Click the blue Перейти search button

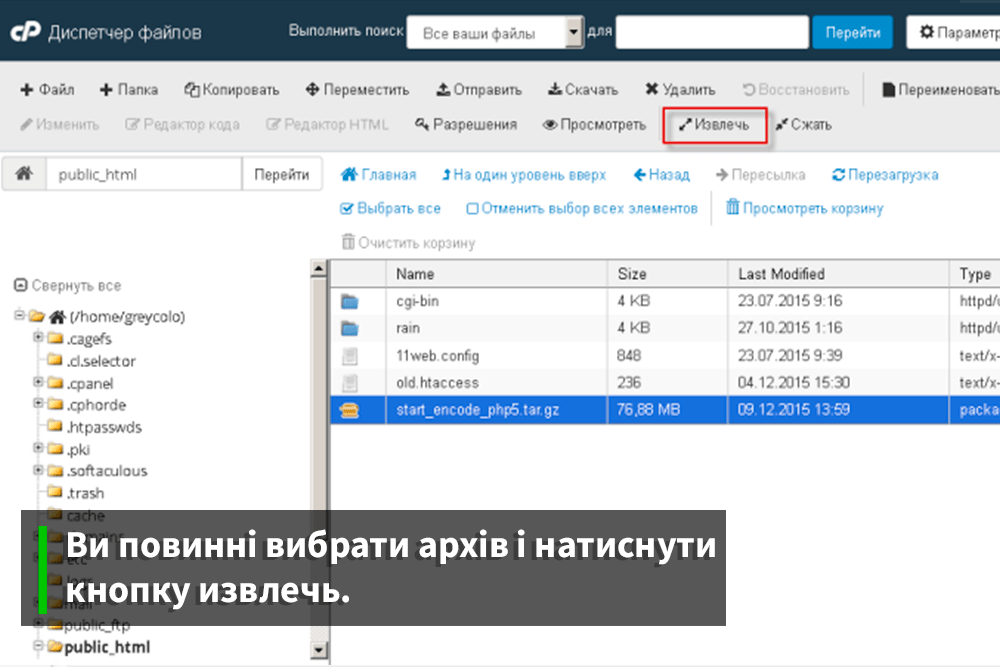pyautogui.click(x=852, y=32)
